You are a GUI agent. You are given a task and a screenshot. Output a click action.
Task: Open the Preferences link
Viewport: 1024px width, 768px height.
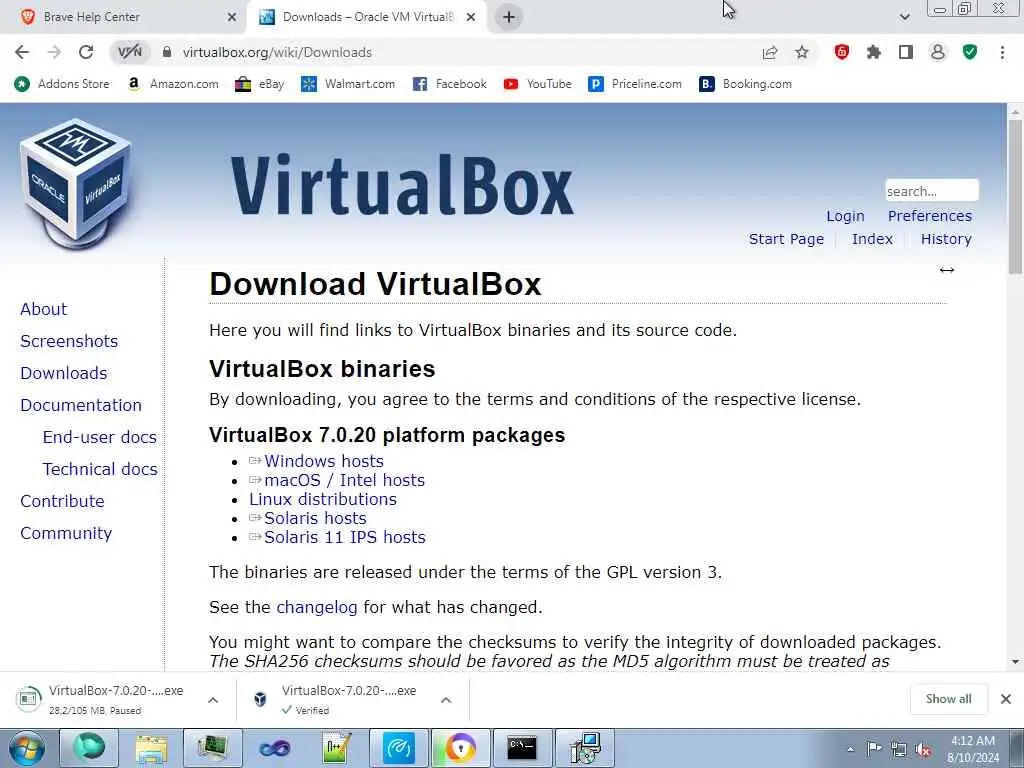point(929,216)
